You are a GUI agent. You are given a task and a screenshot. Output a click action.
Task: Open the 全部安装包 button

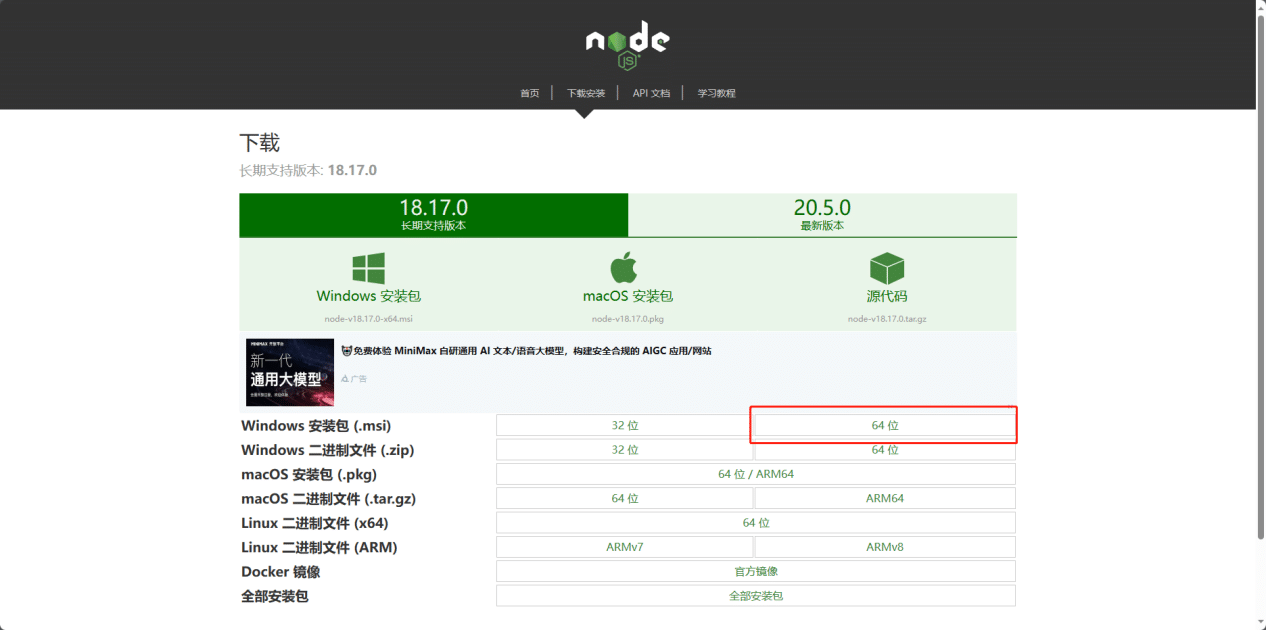tap(756, 596)
